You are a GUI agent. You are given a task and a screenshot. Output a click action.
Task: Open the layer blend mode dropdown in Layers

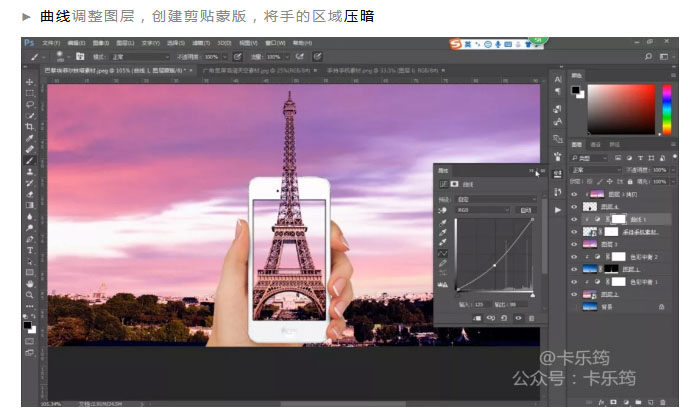[595, 170]
